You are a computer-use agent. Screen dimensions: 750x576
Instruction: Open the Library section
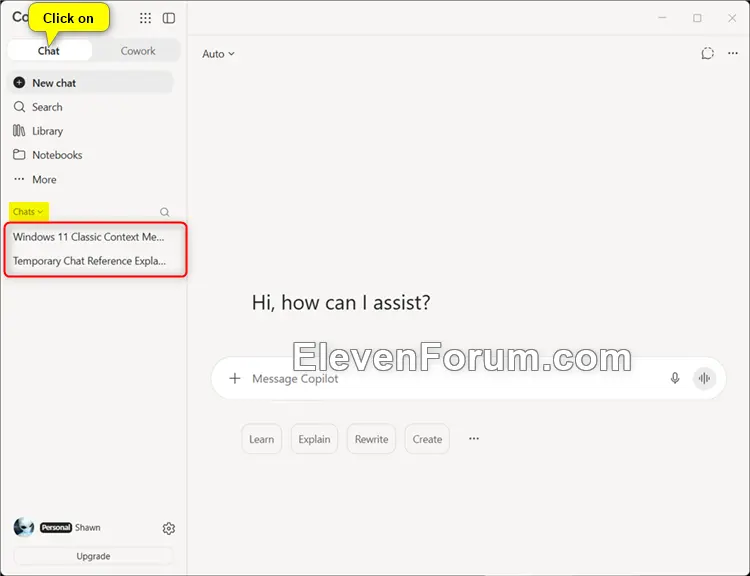coord(38,131)
